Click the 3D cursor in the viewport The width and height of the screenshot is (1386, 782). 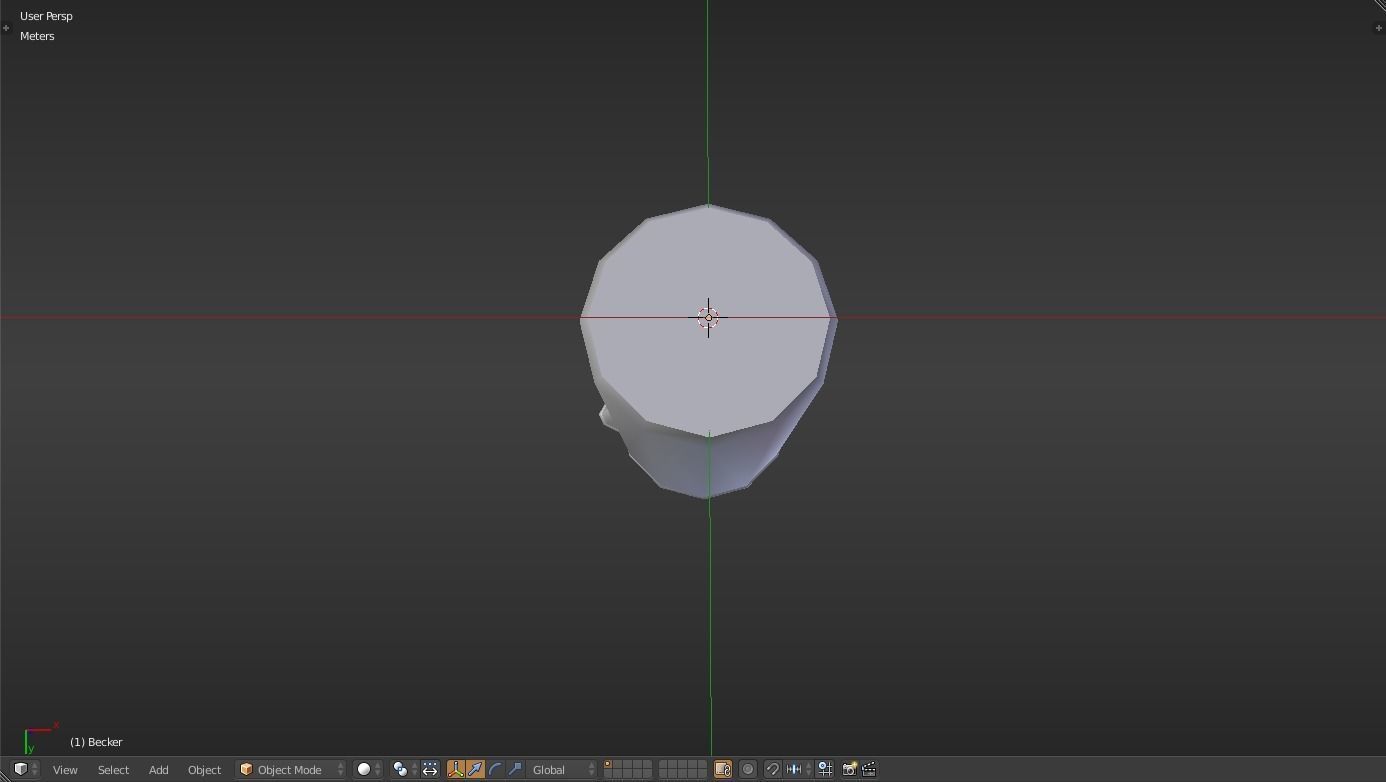708,318
